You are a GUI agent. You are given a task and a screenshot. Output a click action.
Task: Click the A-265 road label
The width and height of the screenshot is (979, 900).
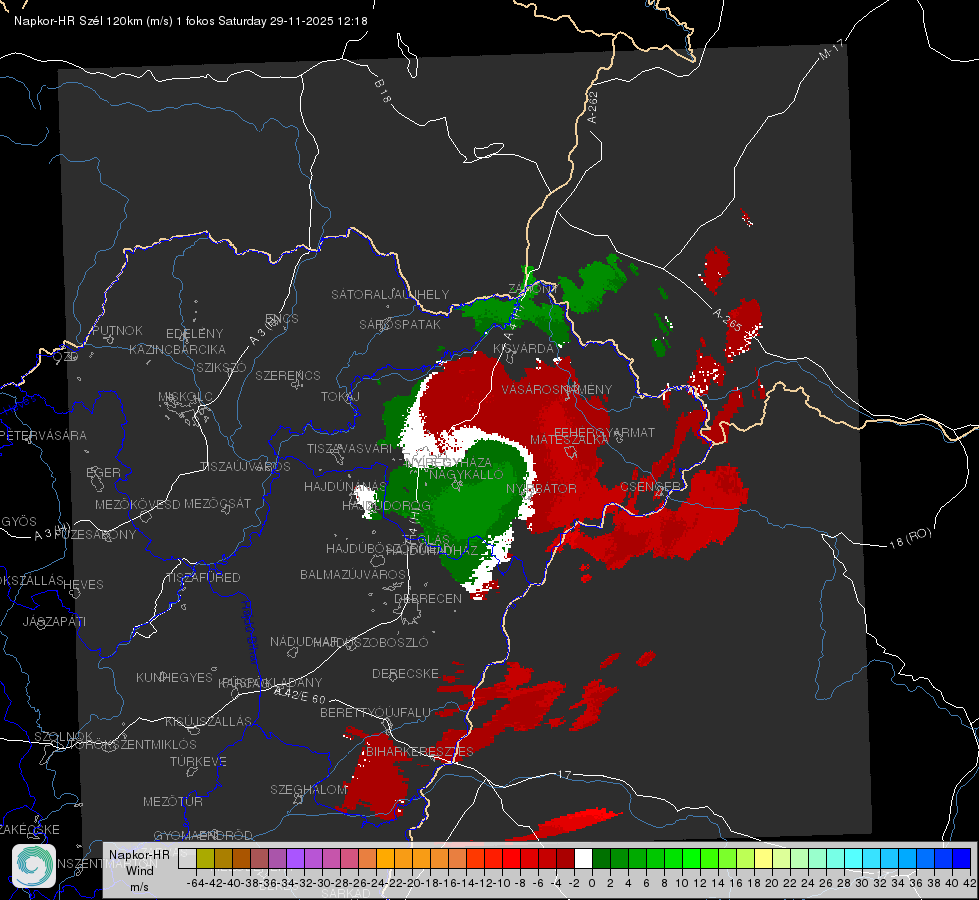point(727,320)
